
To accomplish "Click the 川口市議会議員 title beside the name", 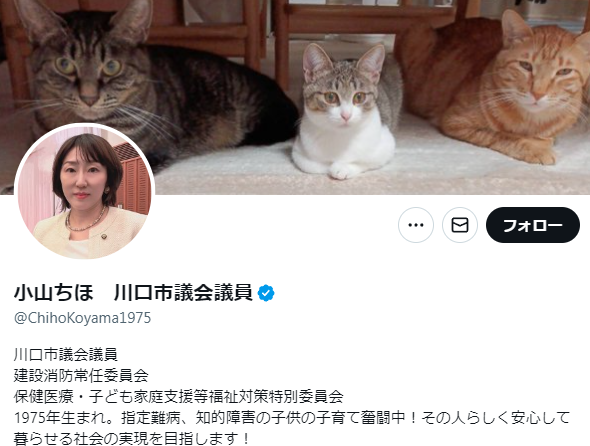I will tap(183, 293).
